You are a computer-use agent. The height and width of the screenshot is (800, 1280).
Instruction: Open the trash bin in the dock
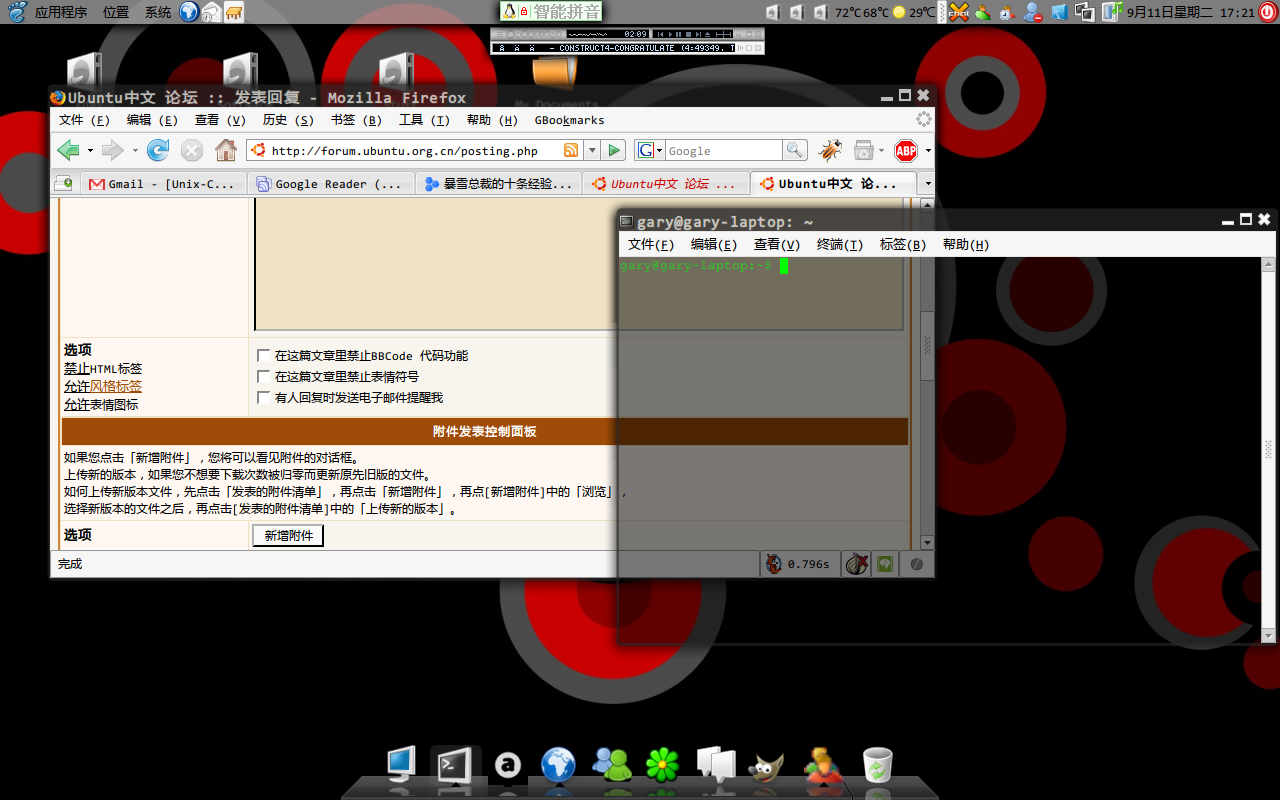pos(877,766)
